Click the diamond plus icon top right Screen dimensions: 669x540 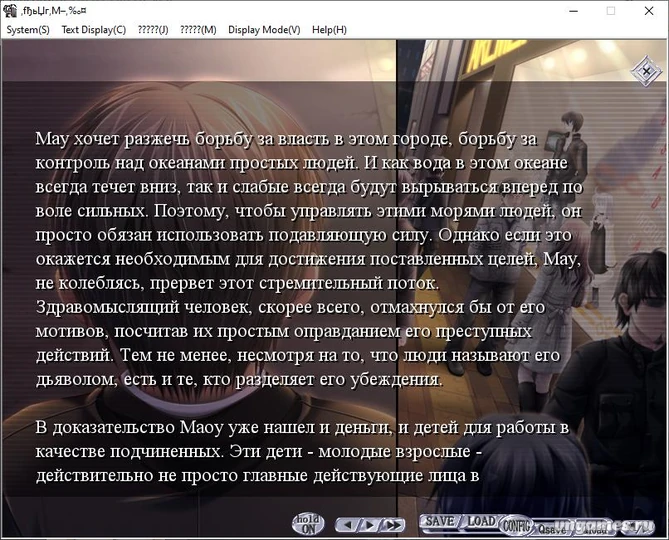[x=646, y=71]
